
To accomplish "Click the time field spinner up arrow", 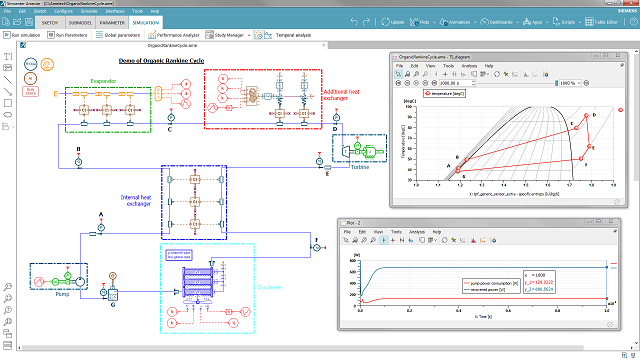I will 473,81.
